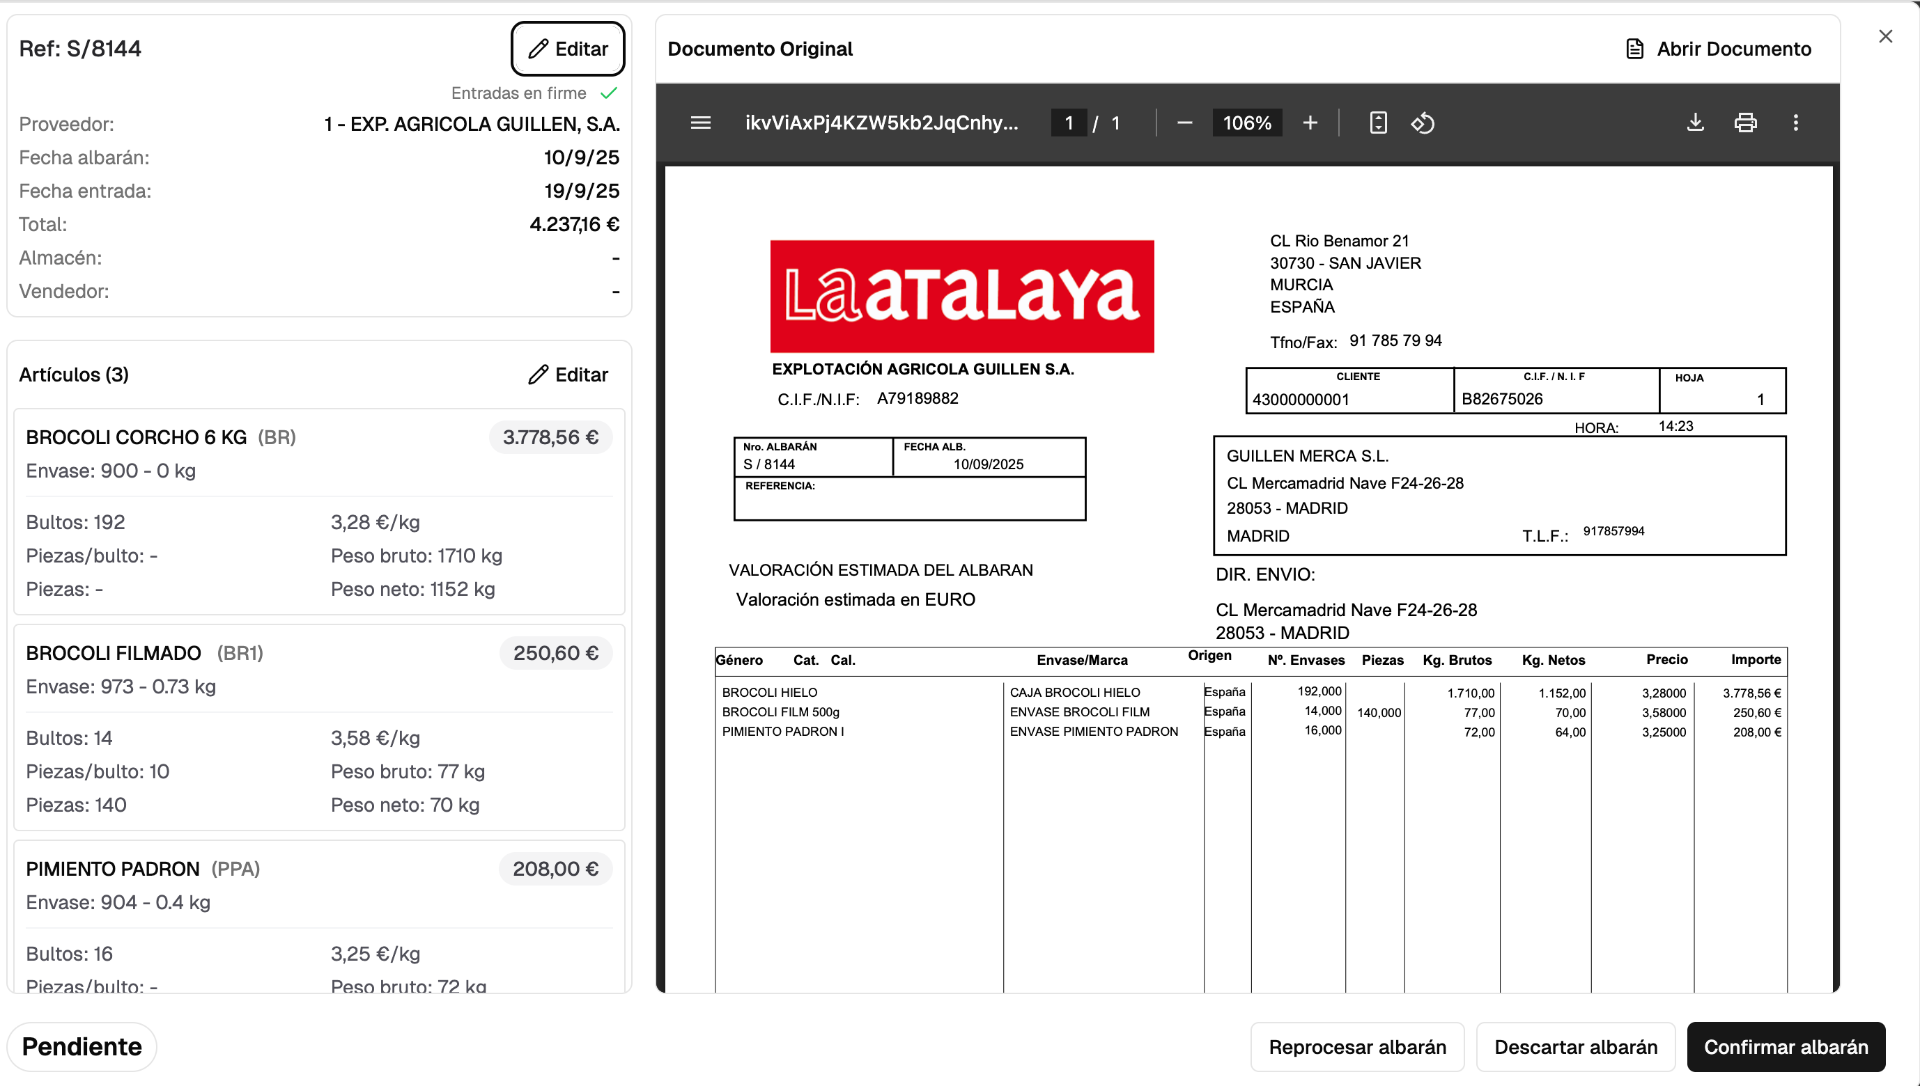Image resolution: width=1920 pixels, height=1086 pixels.
Task: Click the client number 43000000001 in the PDF
Action: (1301, 399)
